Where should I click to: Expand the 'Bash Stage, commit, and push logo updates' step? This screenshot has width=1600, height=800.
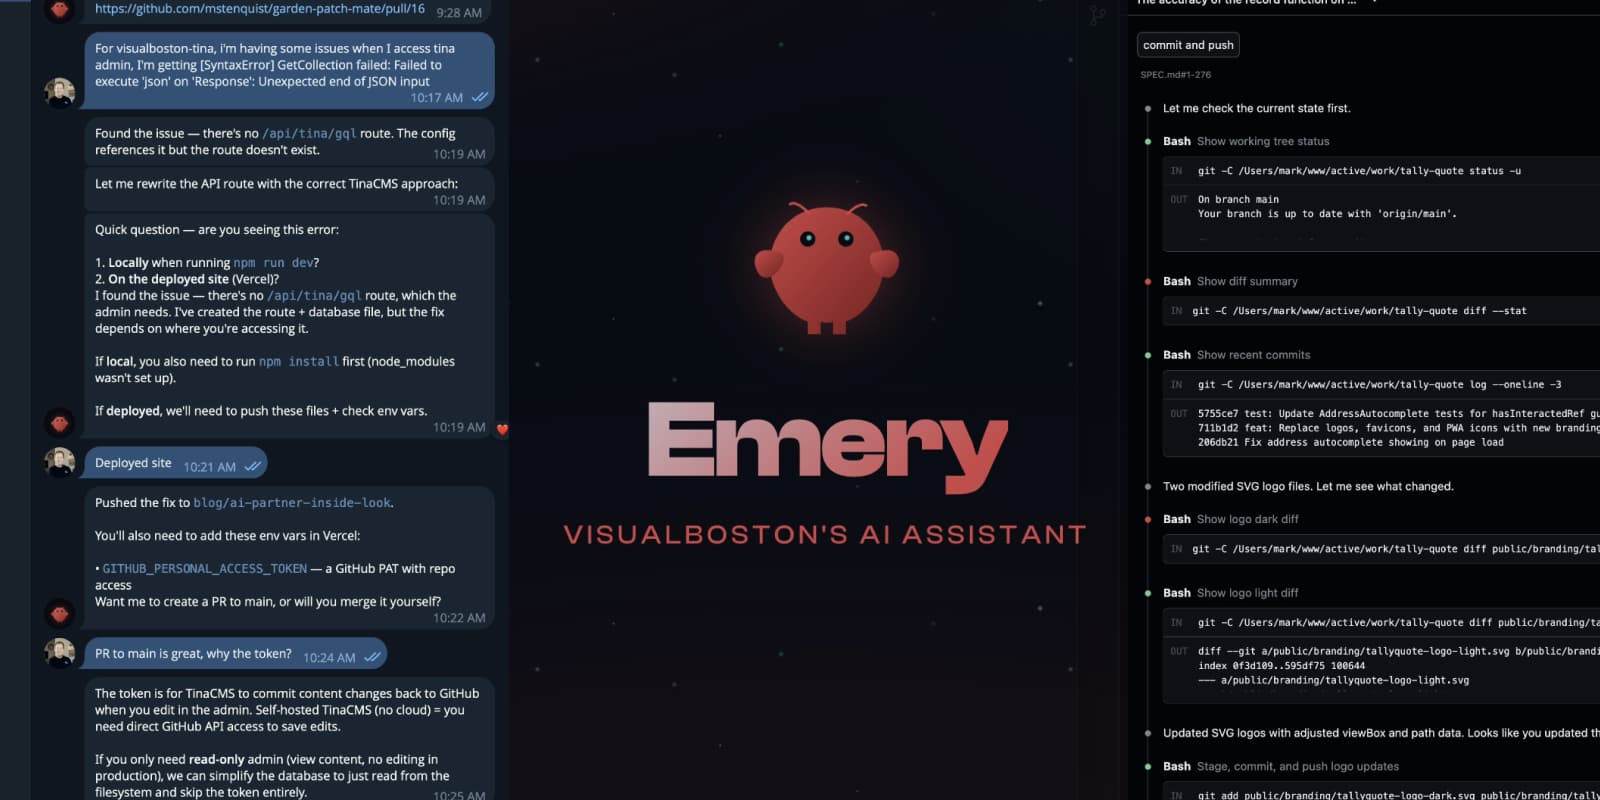(1281, 766)
